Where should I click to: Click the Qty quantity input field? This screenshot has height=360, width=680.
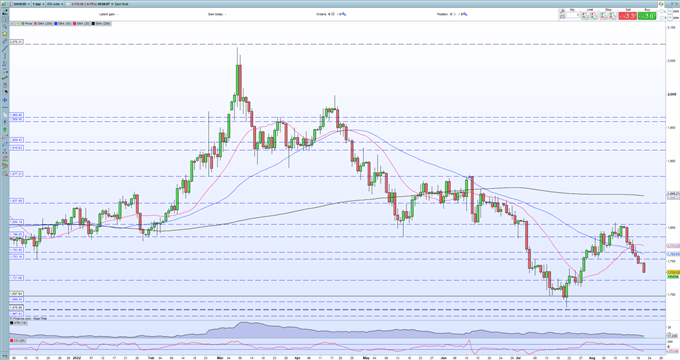pyautogui.click(x=572, y=15)
